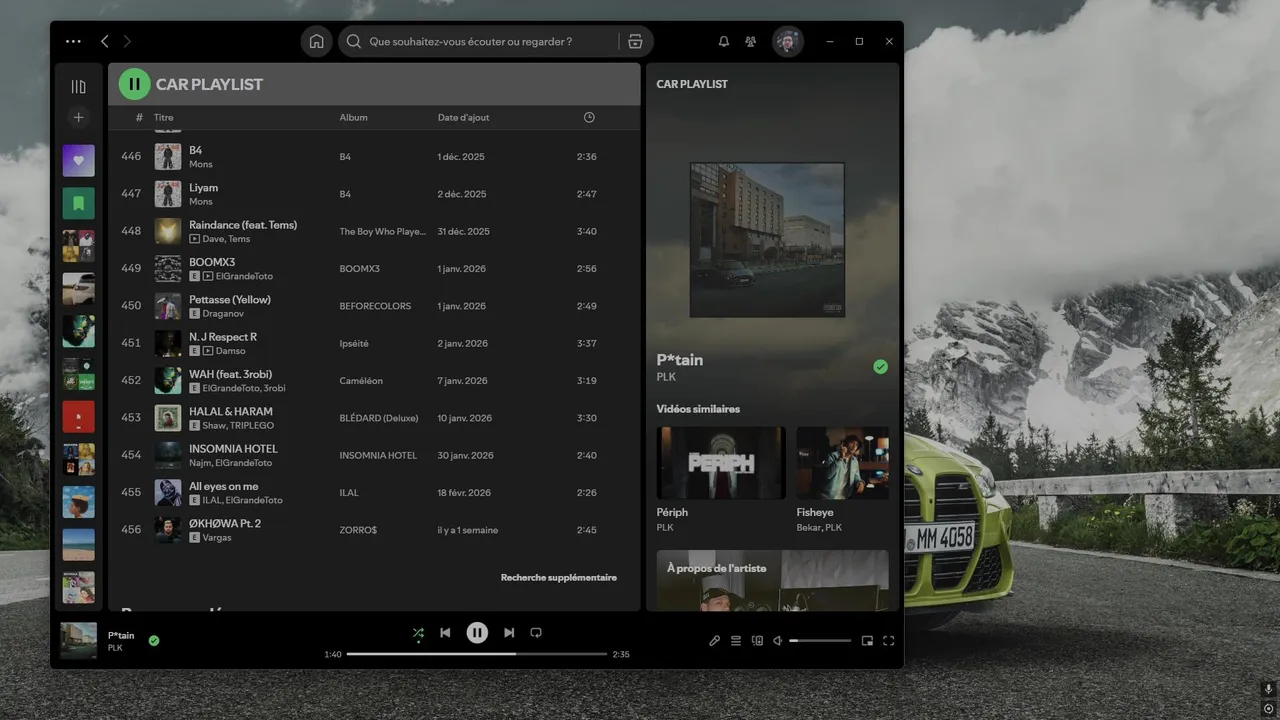Image resolution: width=1280 pixels, height=720 pixels.
Task: Sort by the Album column header
Action: point(353,117)
